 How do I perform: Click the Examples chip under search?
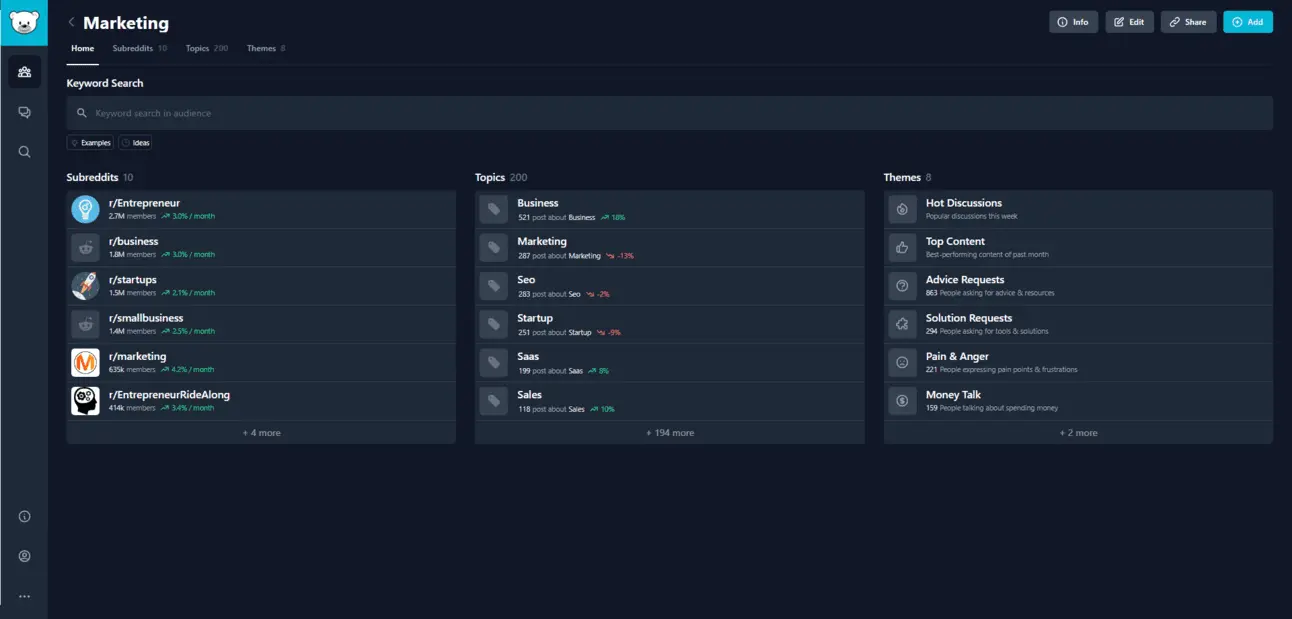[90, 143]
